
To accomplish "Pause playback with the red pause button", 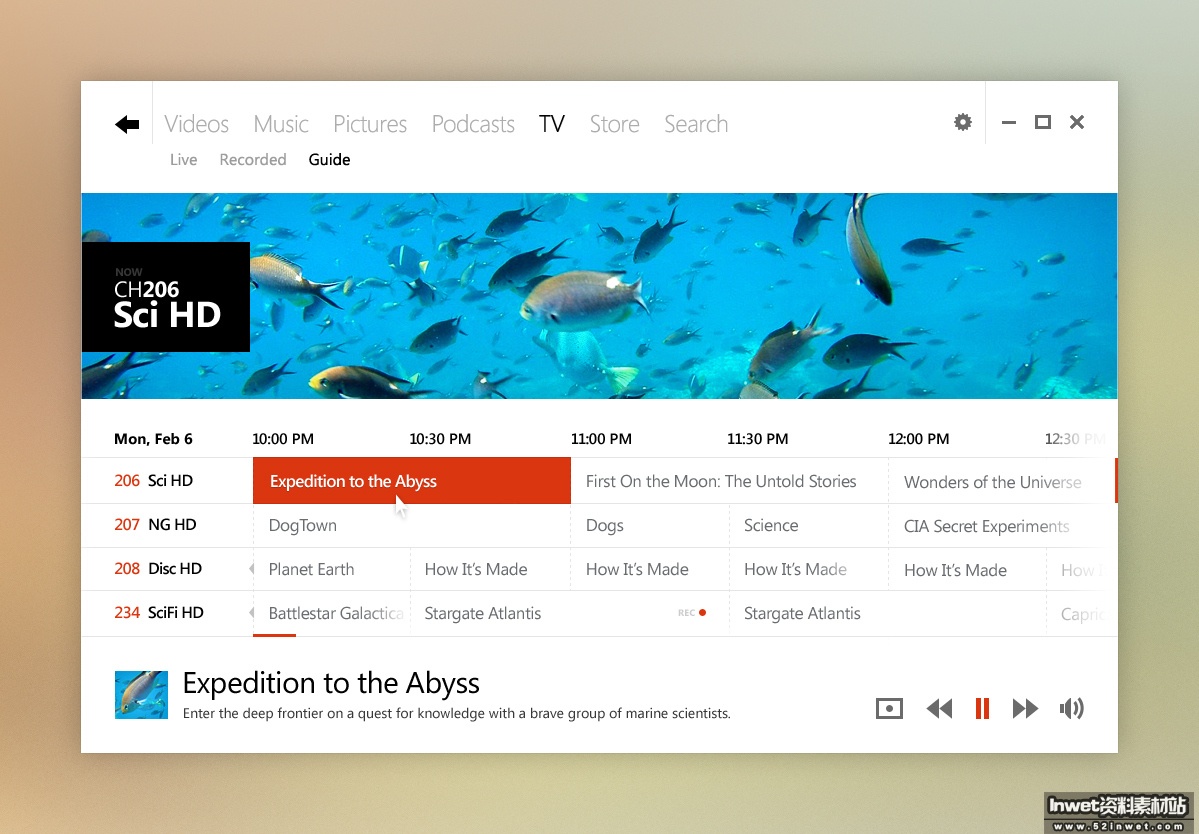I will tap(983, 709).
